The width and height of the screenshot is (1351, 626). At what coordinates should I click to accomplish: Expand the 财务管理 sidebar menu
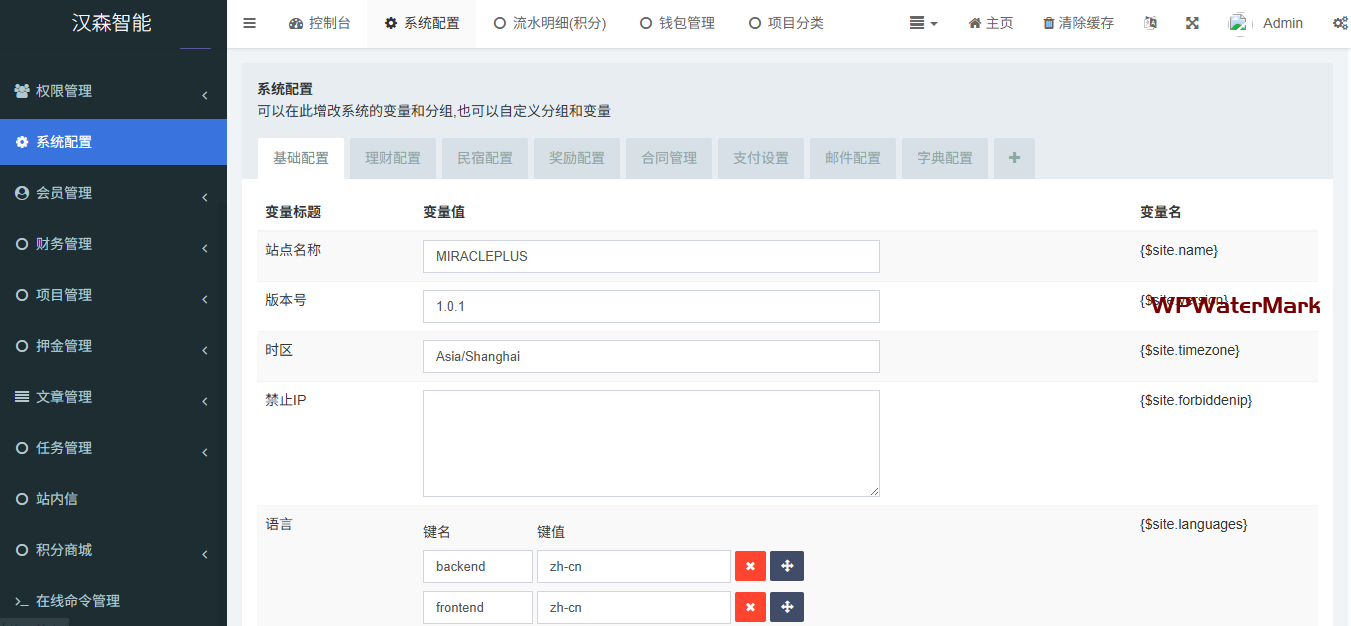pyautogui.click(x=113, y=245)
